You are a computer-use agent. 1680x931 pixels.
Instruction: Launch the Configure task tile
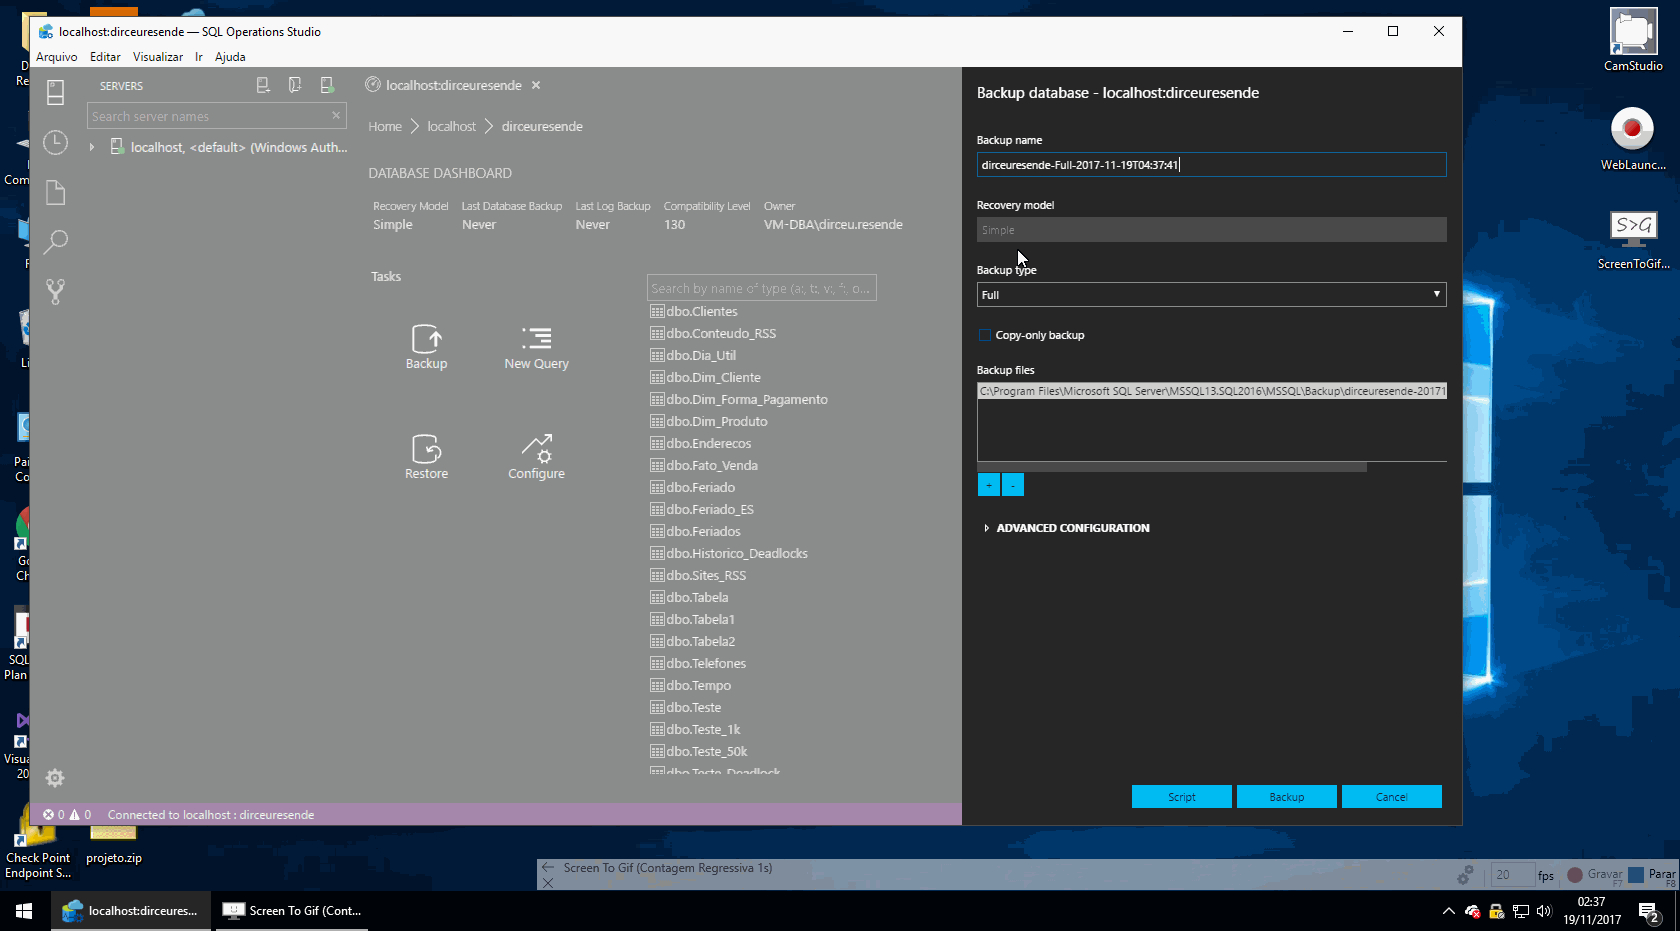coord(536,457)
